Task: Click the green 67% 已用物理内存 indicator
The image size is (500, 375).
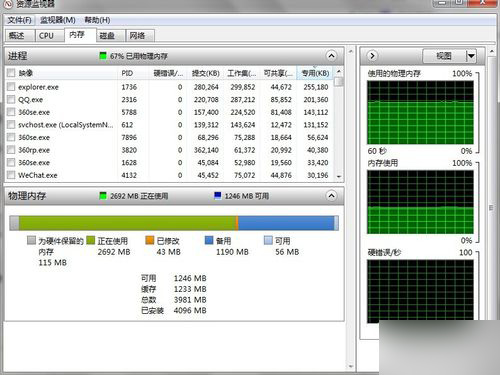Action: click(x=103, y=56)
